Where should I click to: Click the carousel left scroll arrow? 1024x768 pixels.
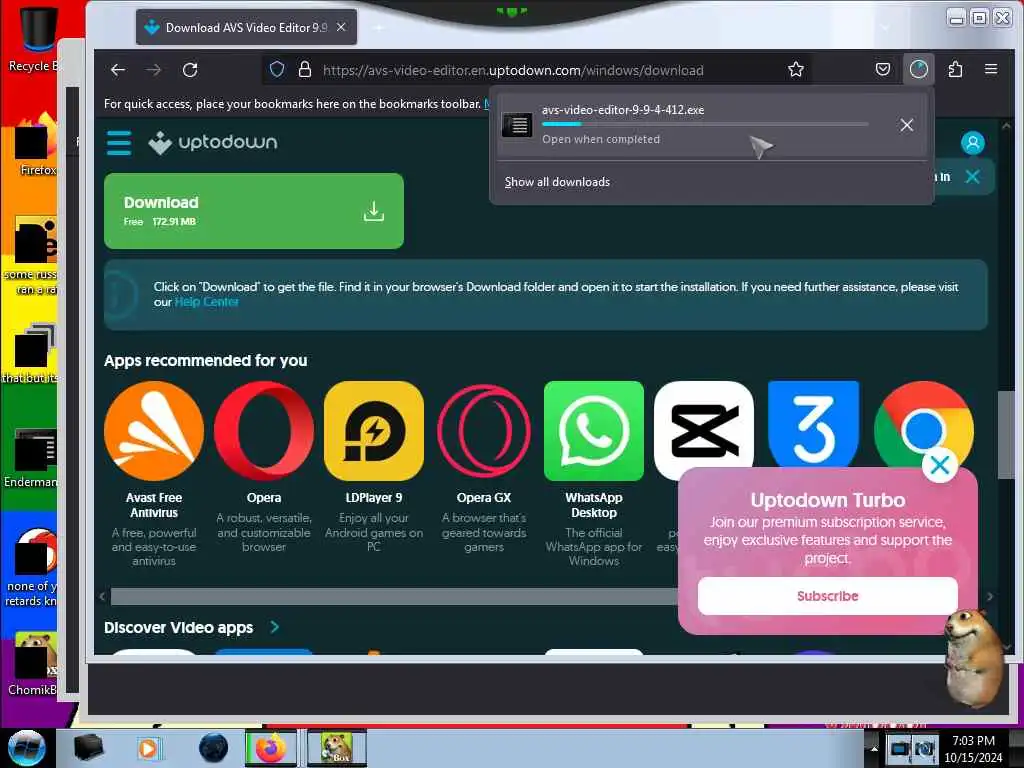point(102,596)
